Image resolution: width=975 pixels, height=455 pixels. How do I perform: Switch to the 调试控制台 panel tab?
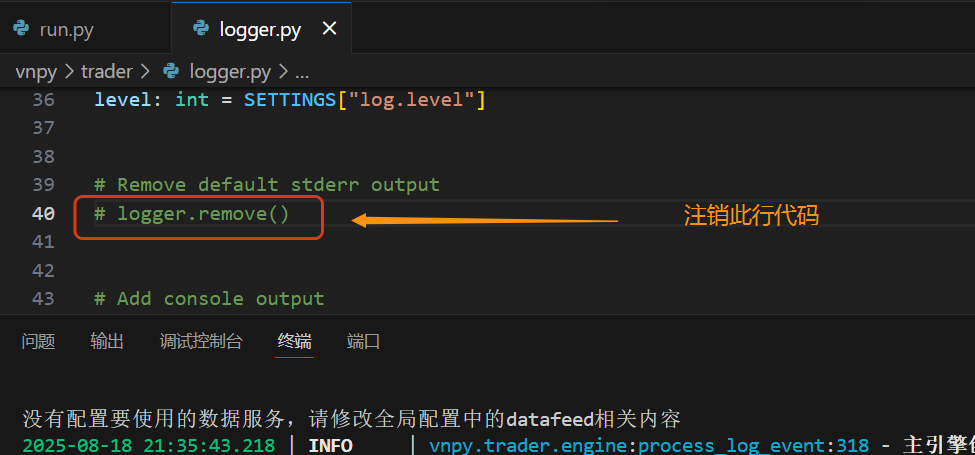click(201, 341)
